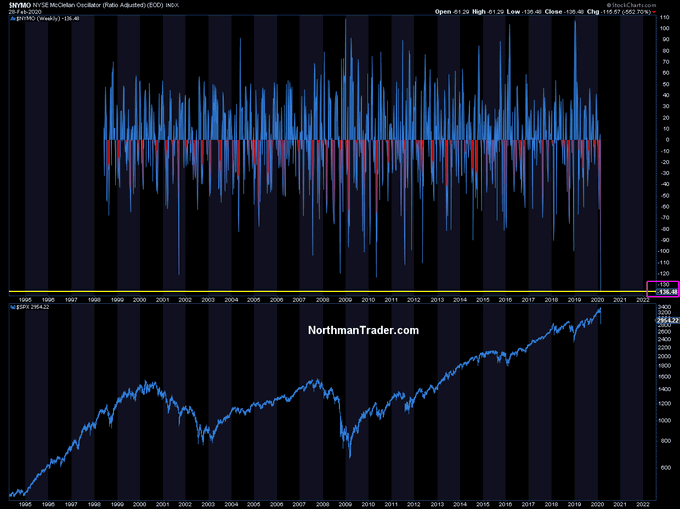Open the StockCharts.com credit link
The width and height of the screenshot is (680, 509).
coord(631,5)
